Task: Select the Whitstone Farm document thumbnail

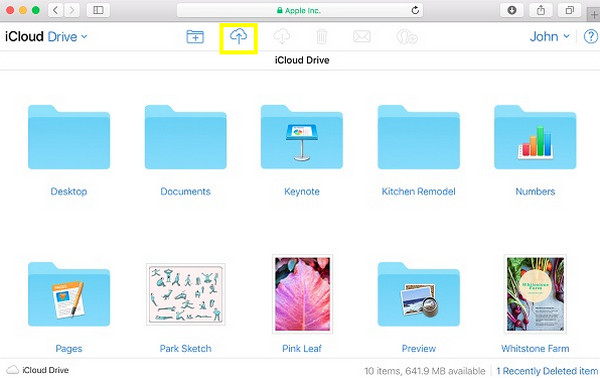Action: [x=535, y=294]
